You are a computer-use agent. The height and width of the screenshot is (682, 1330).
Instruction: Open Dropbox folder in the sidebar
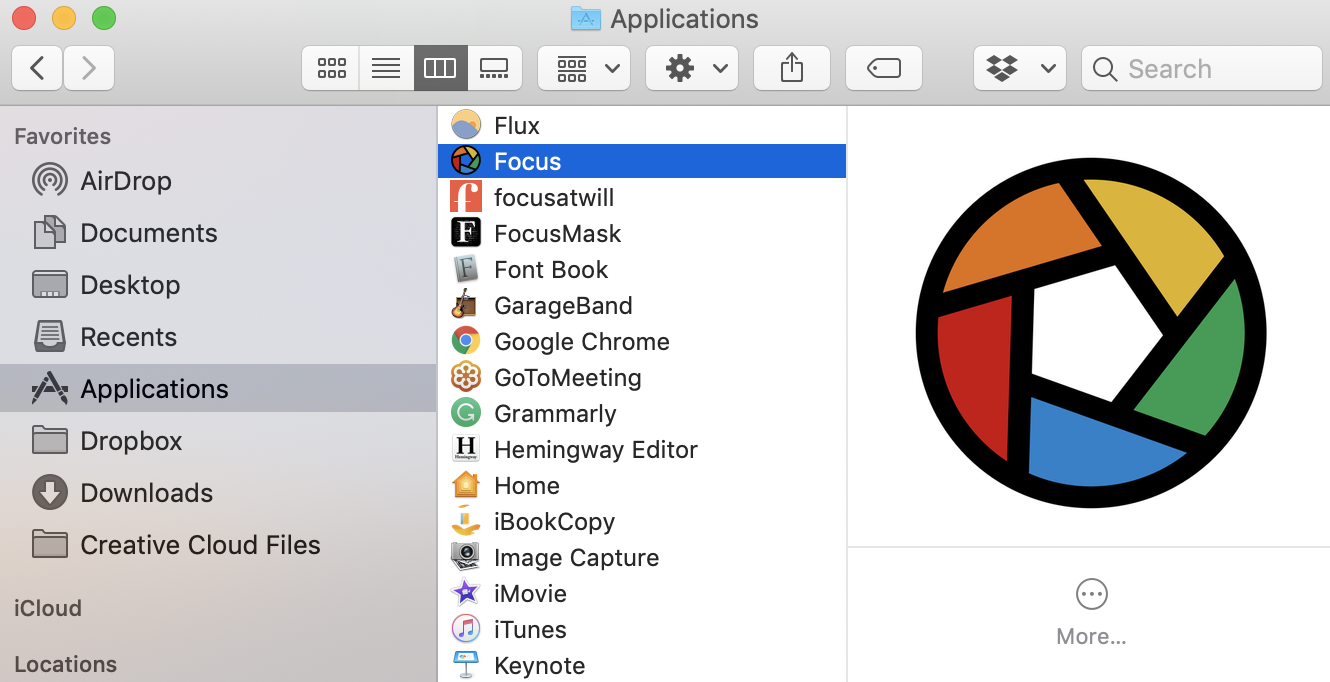(218, 441)
